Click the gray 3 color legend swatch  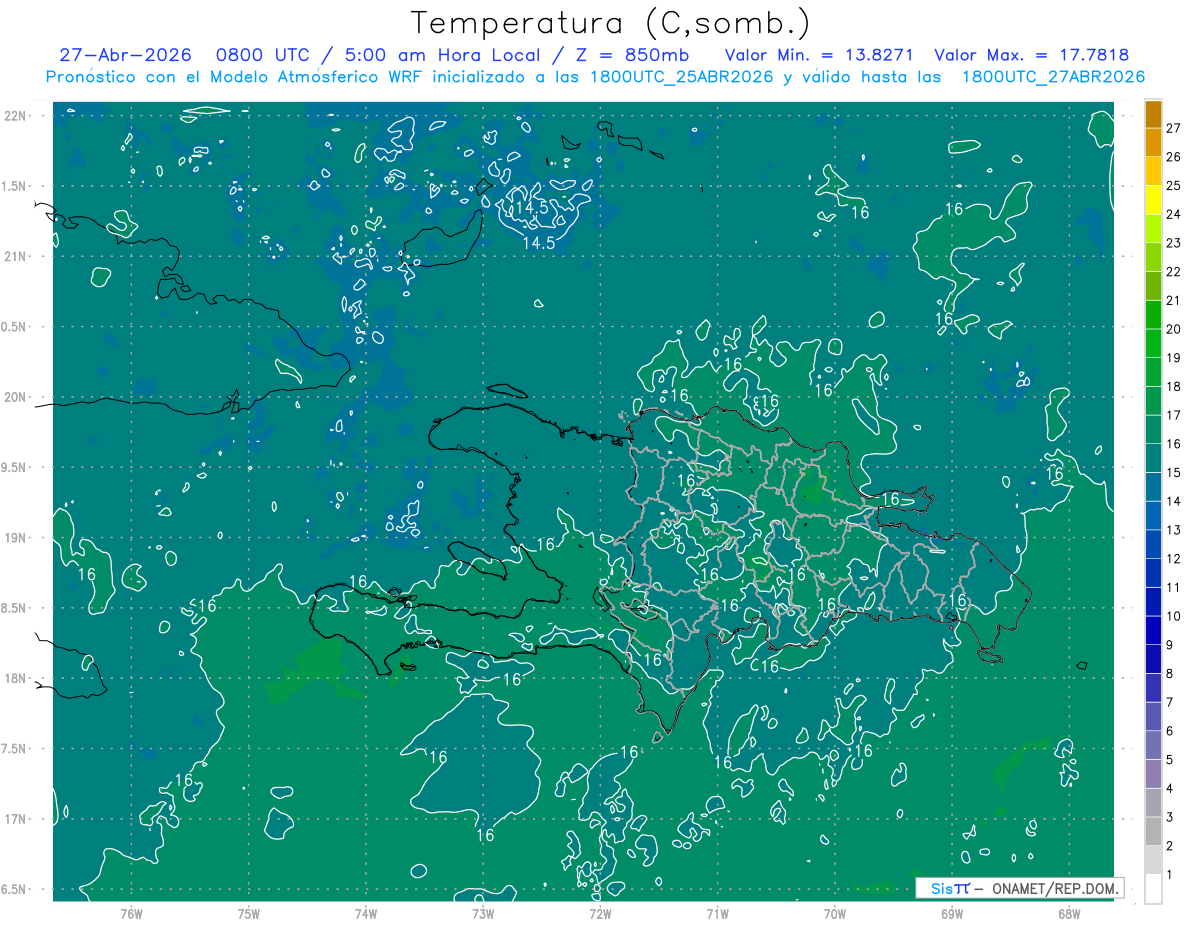pos(1153,802)
